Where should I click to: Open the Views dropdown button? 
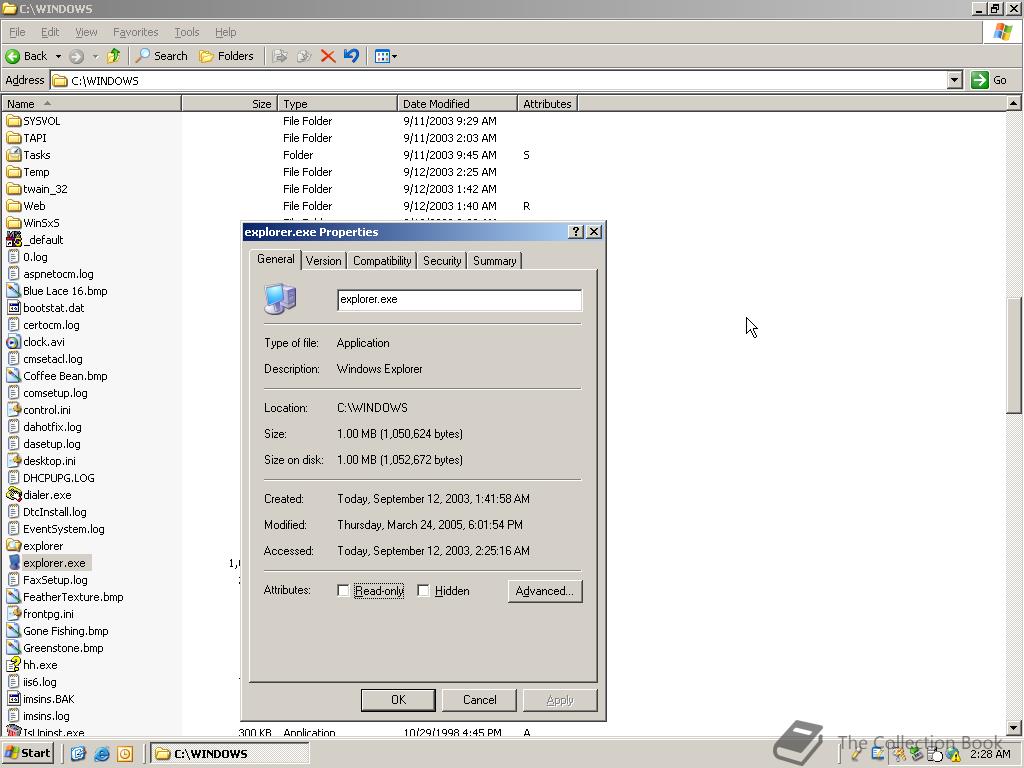pos(385,56)
